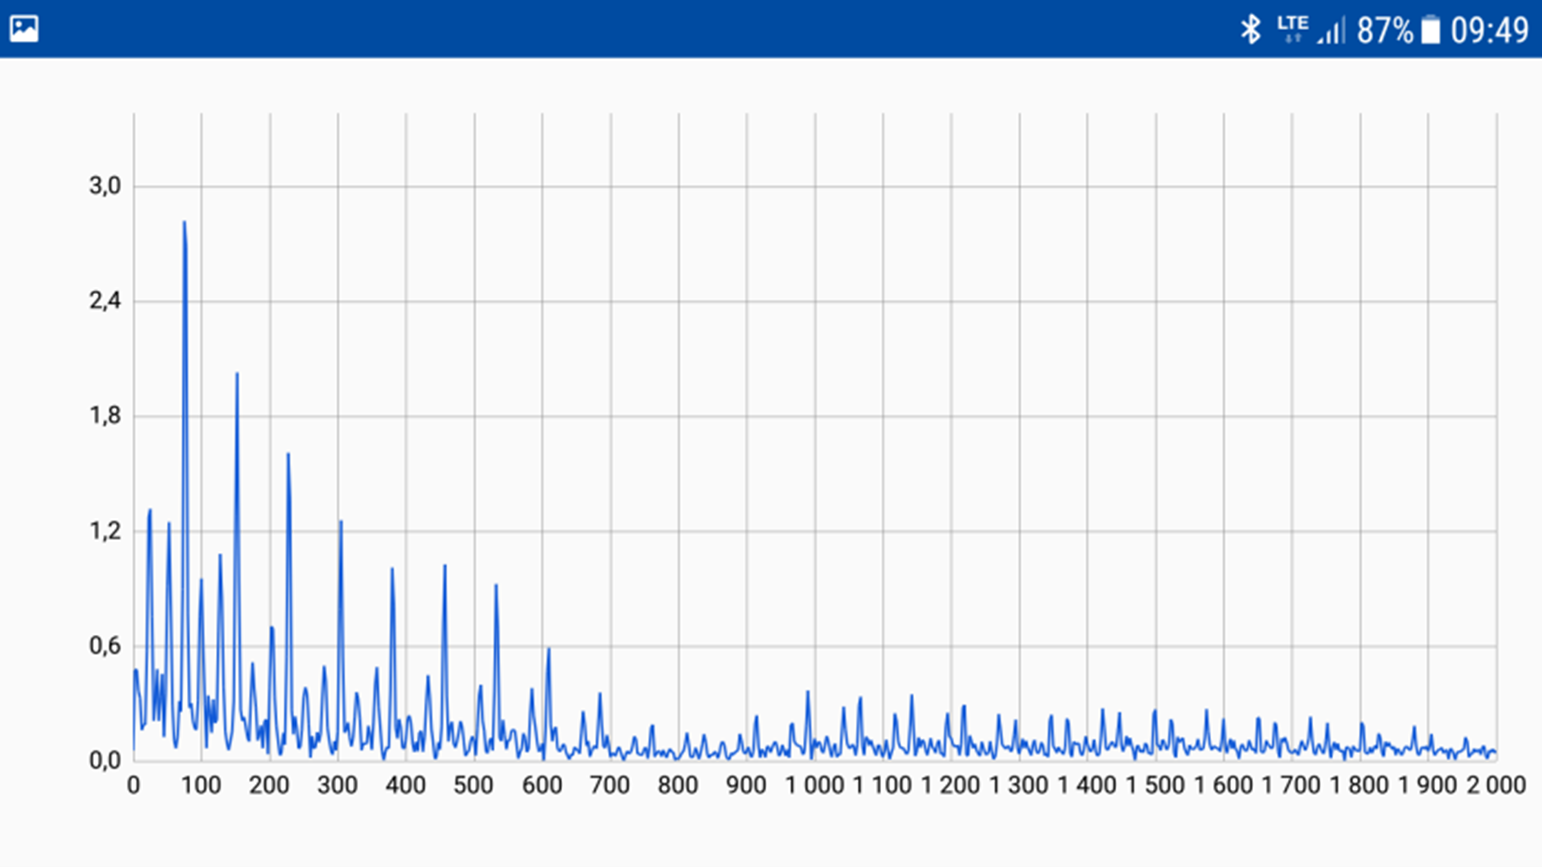Tap the 500 label on the horizontal axis
The height and width of the screenshot is (867, 1542).
[473, 786]
